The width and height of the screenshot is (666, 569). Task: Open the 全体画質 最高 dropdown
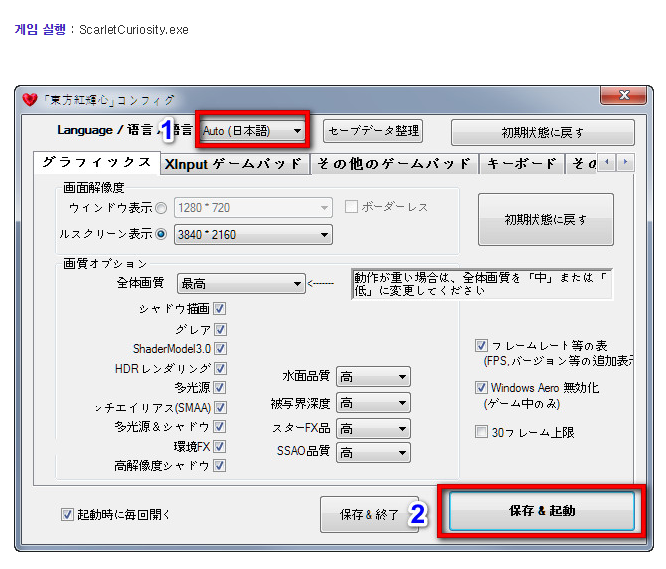tap(241, 283)
